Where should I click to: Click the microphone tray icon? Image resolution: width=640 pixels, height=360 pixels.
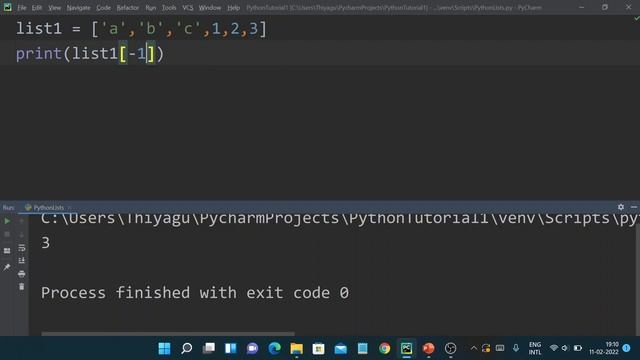coord(516,348)
